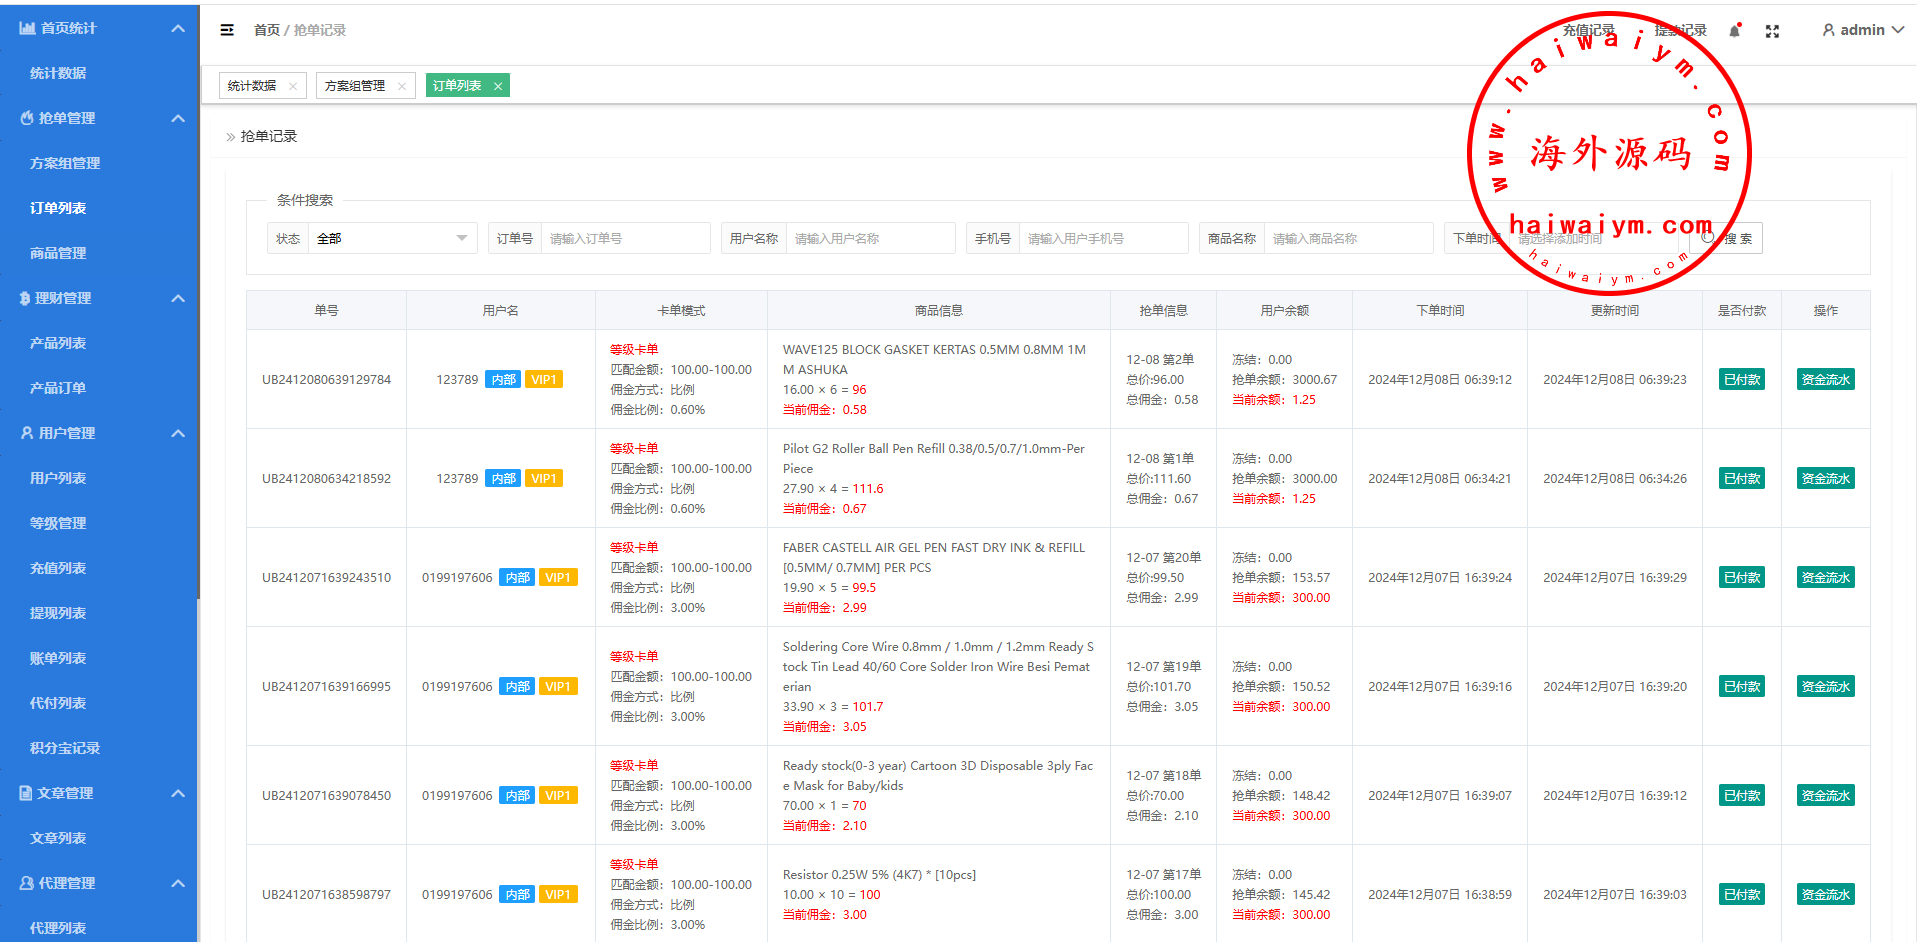This screenshot has height=942, width=1917.
Task: Switch to the 统计数据 tab
Action: point(252,86)
